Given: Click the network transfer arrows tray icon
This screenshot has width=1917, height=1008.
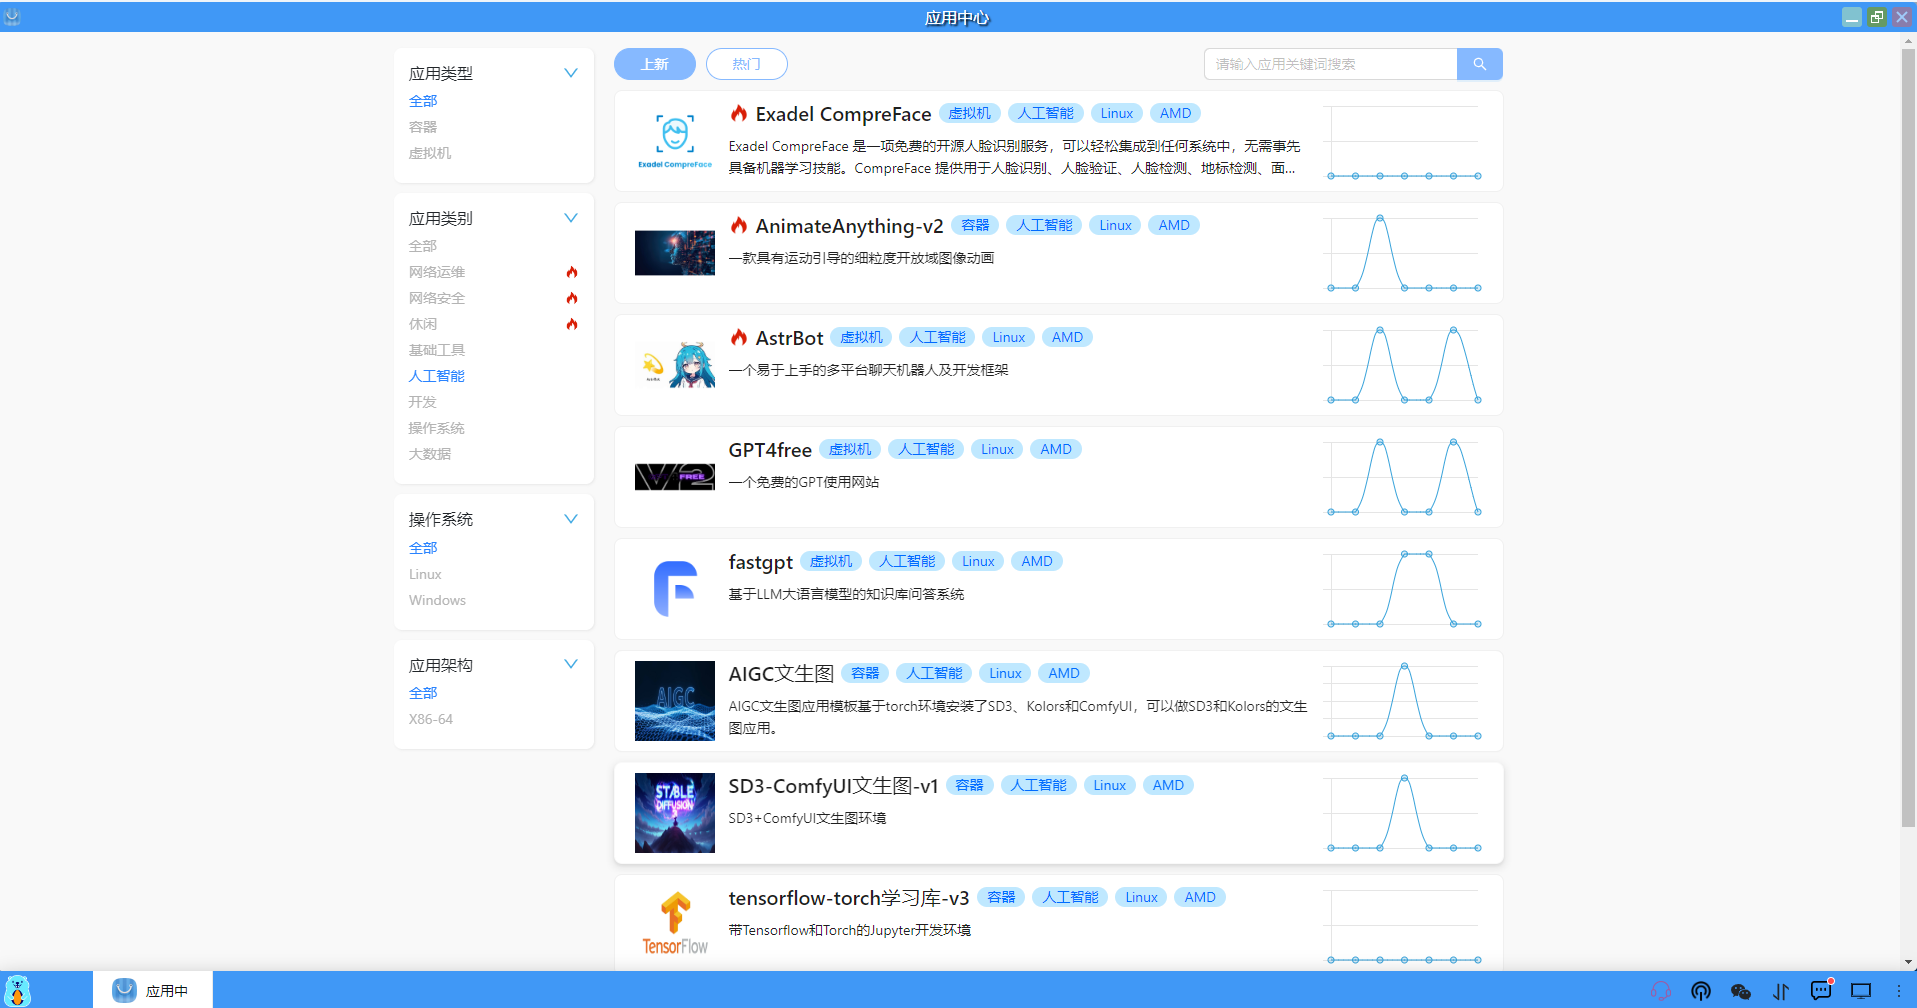Looking at the screenshot, I should tap(1781, 991).
